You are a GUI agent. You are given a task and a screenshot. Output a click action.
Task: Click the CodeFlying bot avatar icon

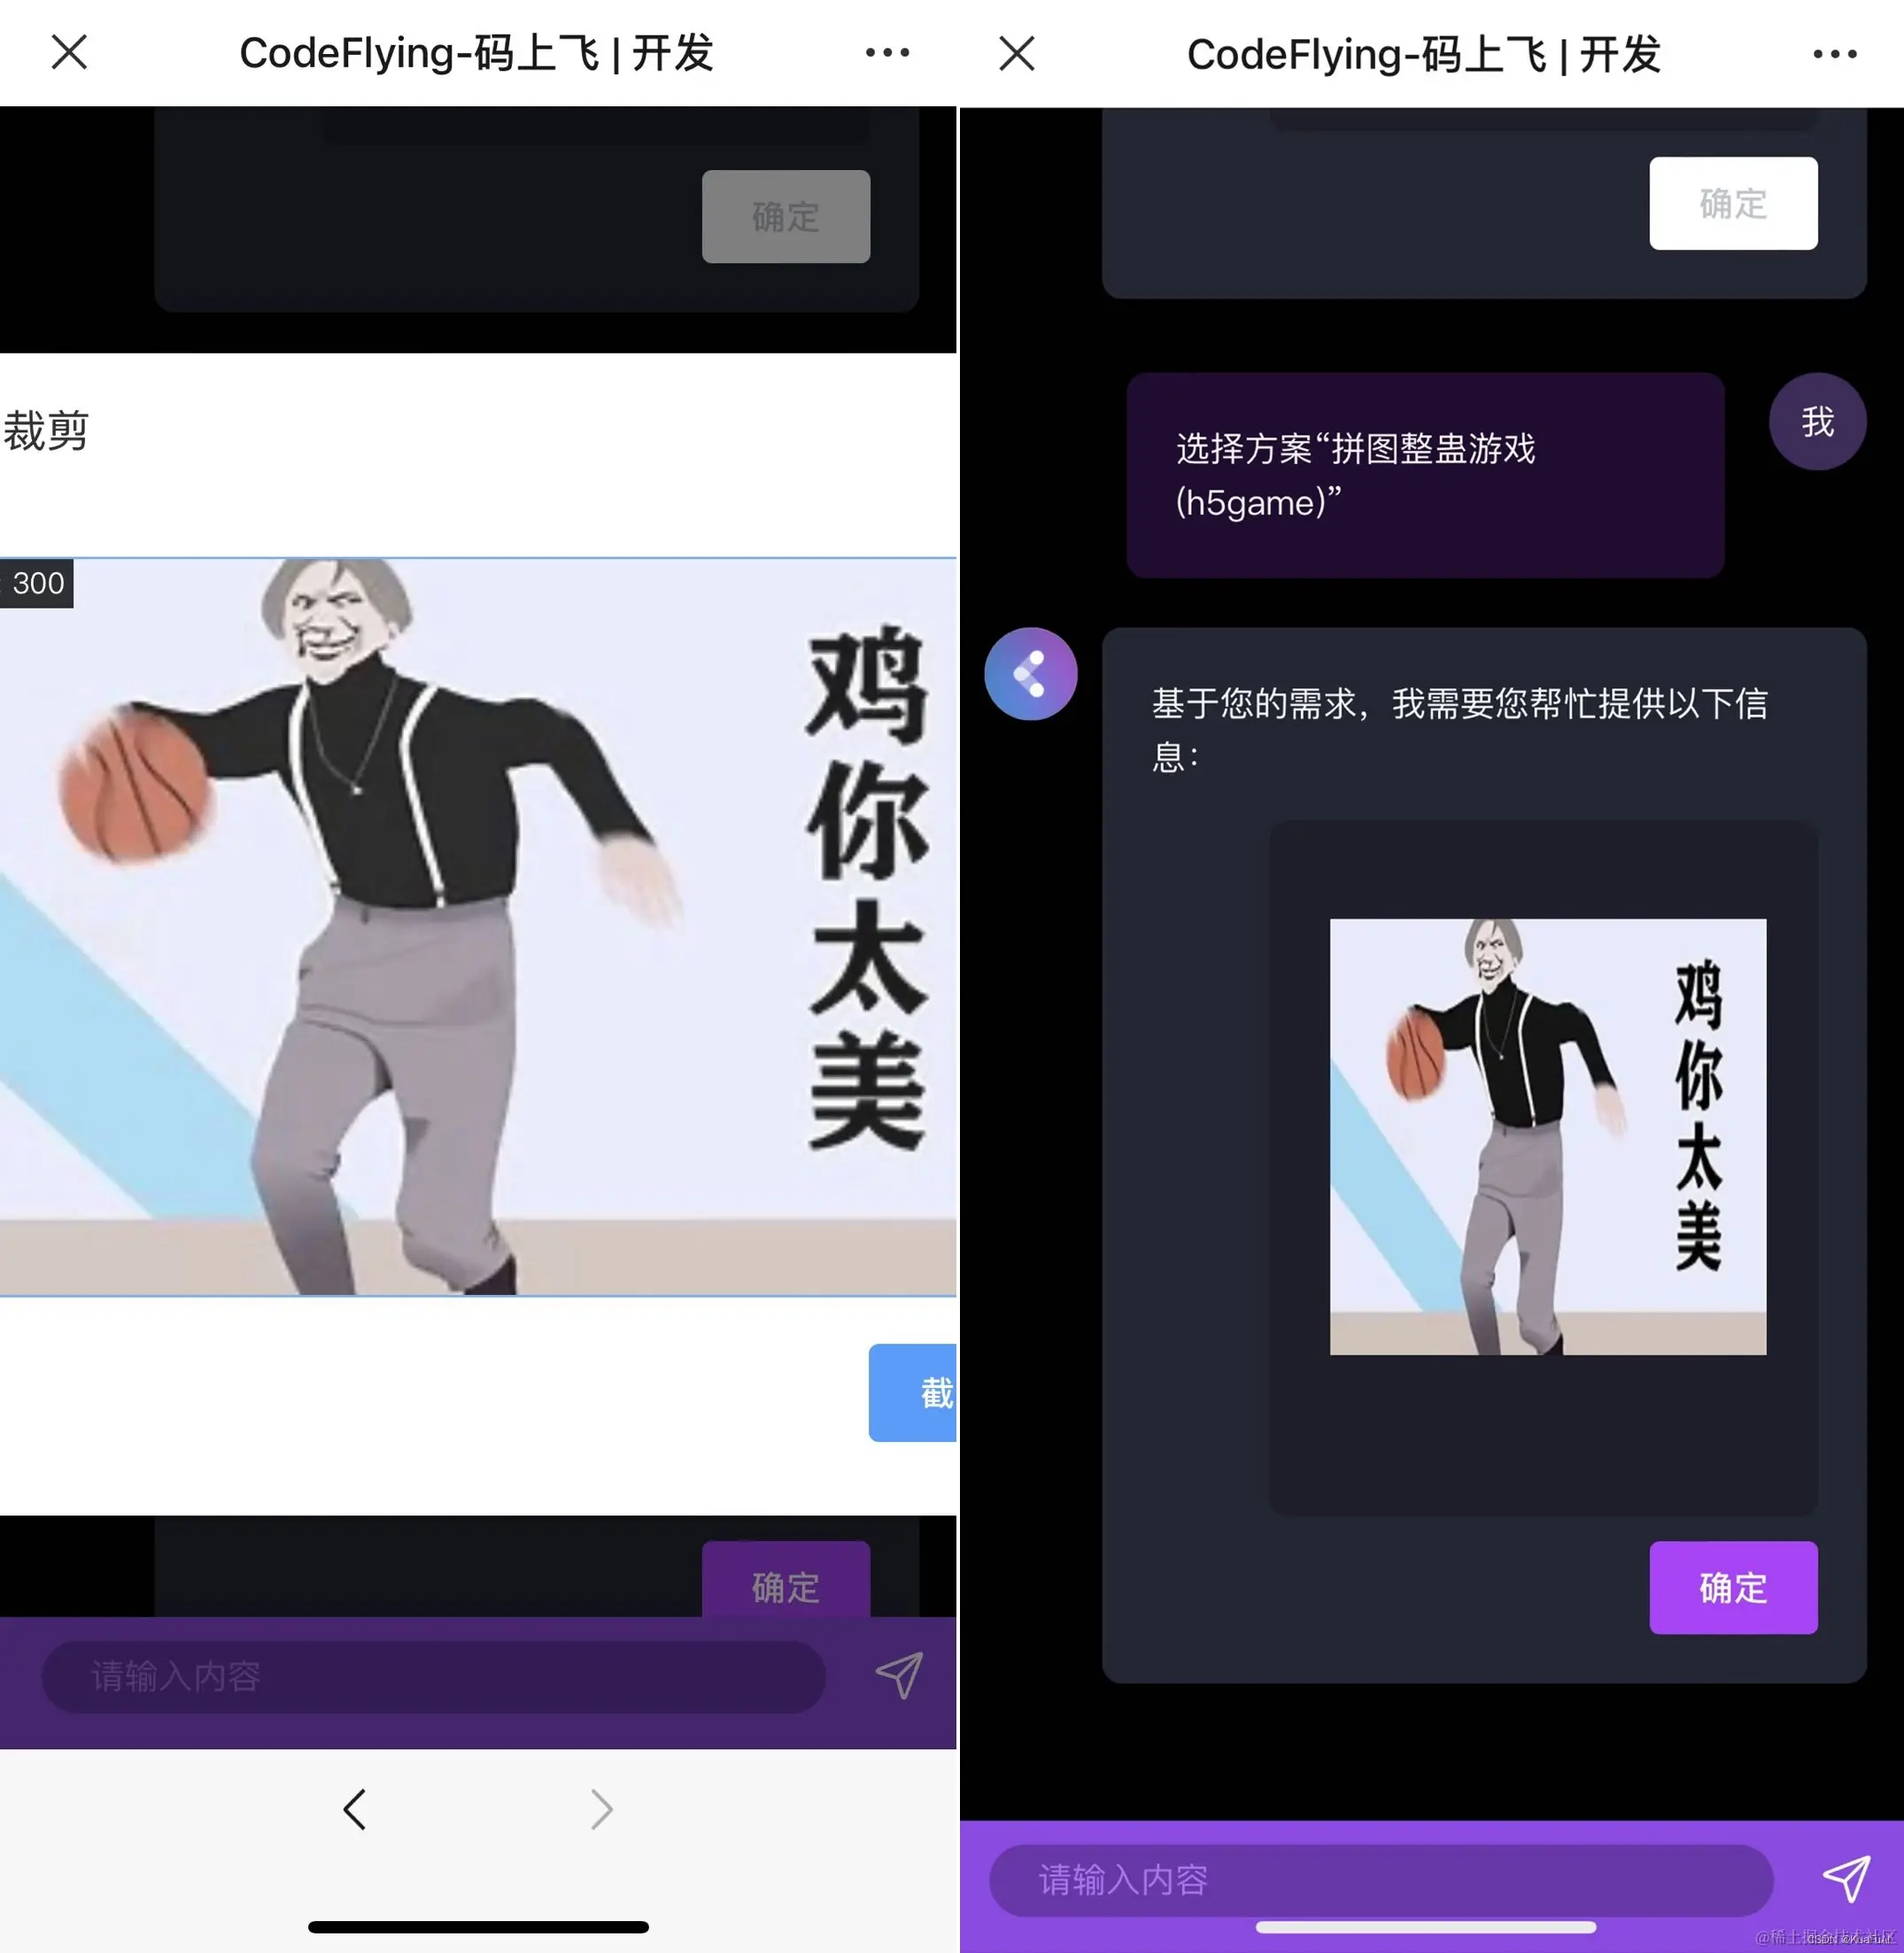[1031, 674]
